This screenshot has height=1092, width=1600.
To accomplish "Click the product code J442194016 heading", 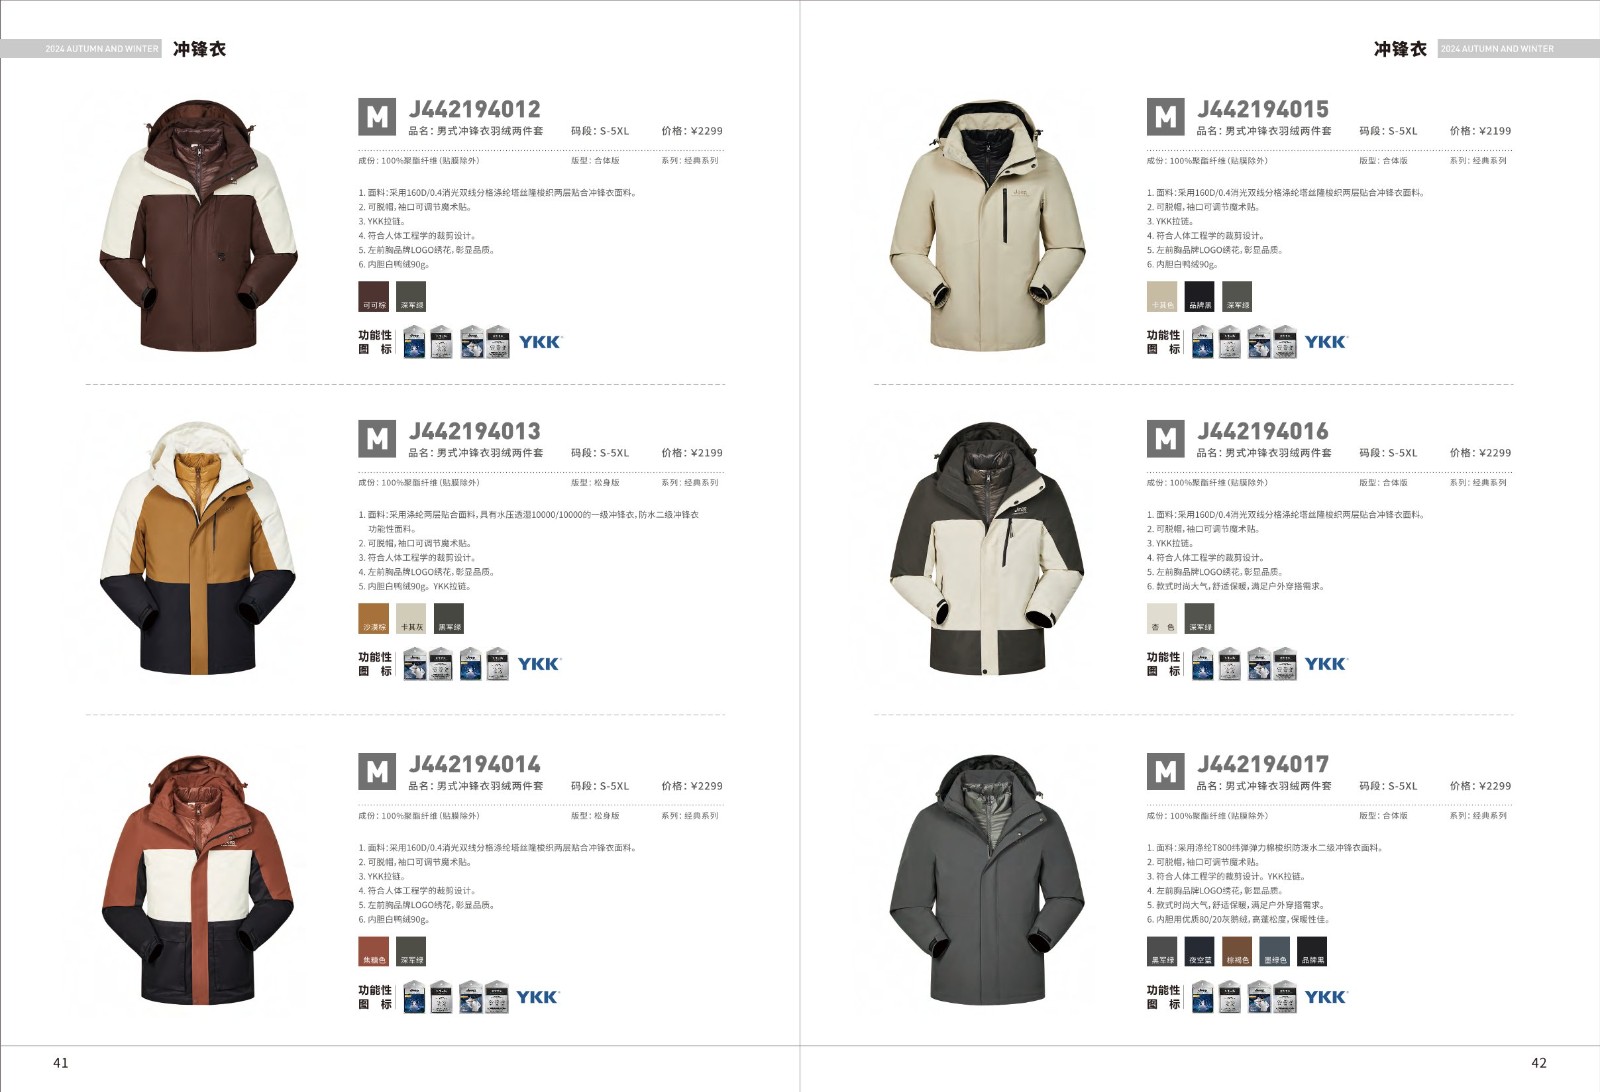I will pos(1263,431).
